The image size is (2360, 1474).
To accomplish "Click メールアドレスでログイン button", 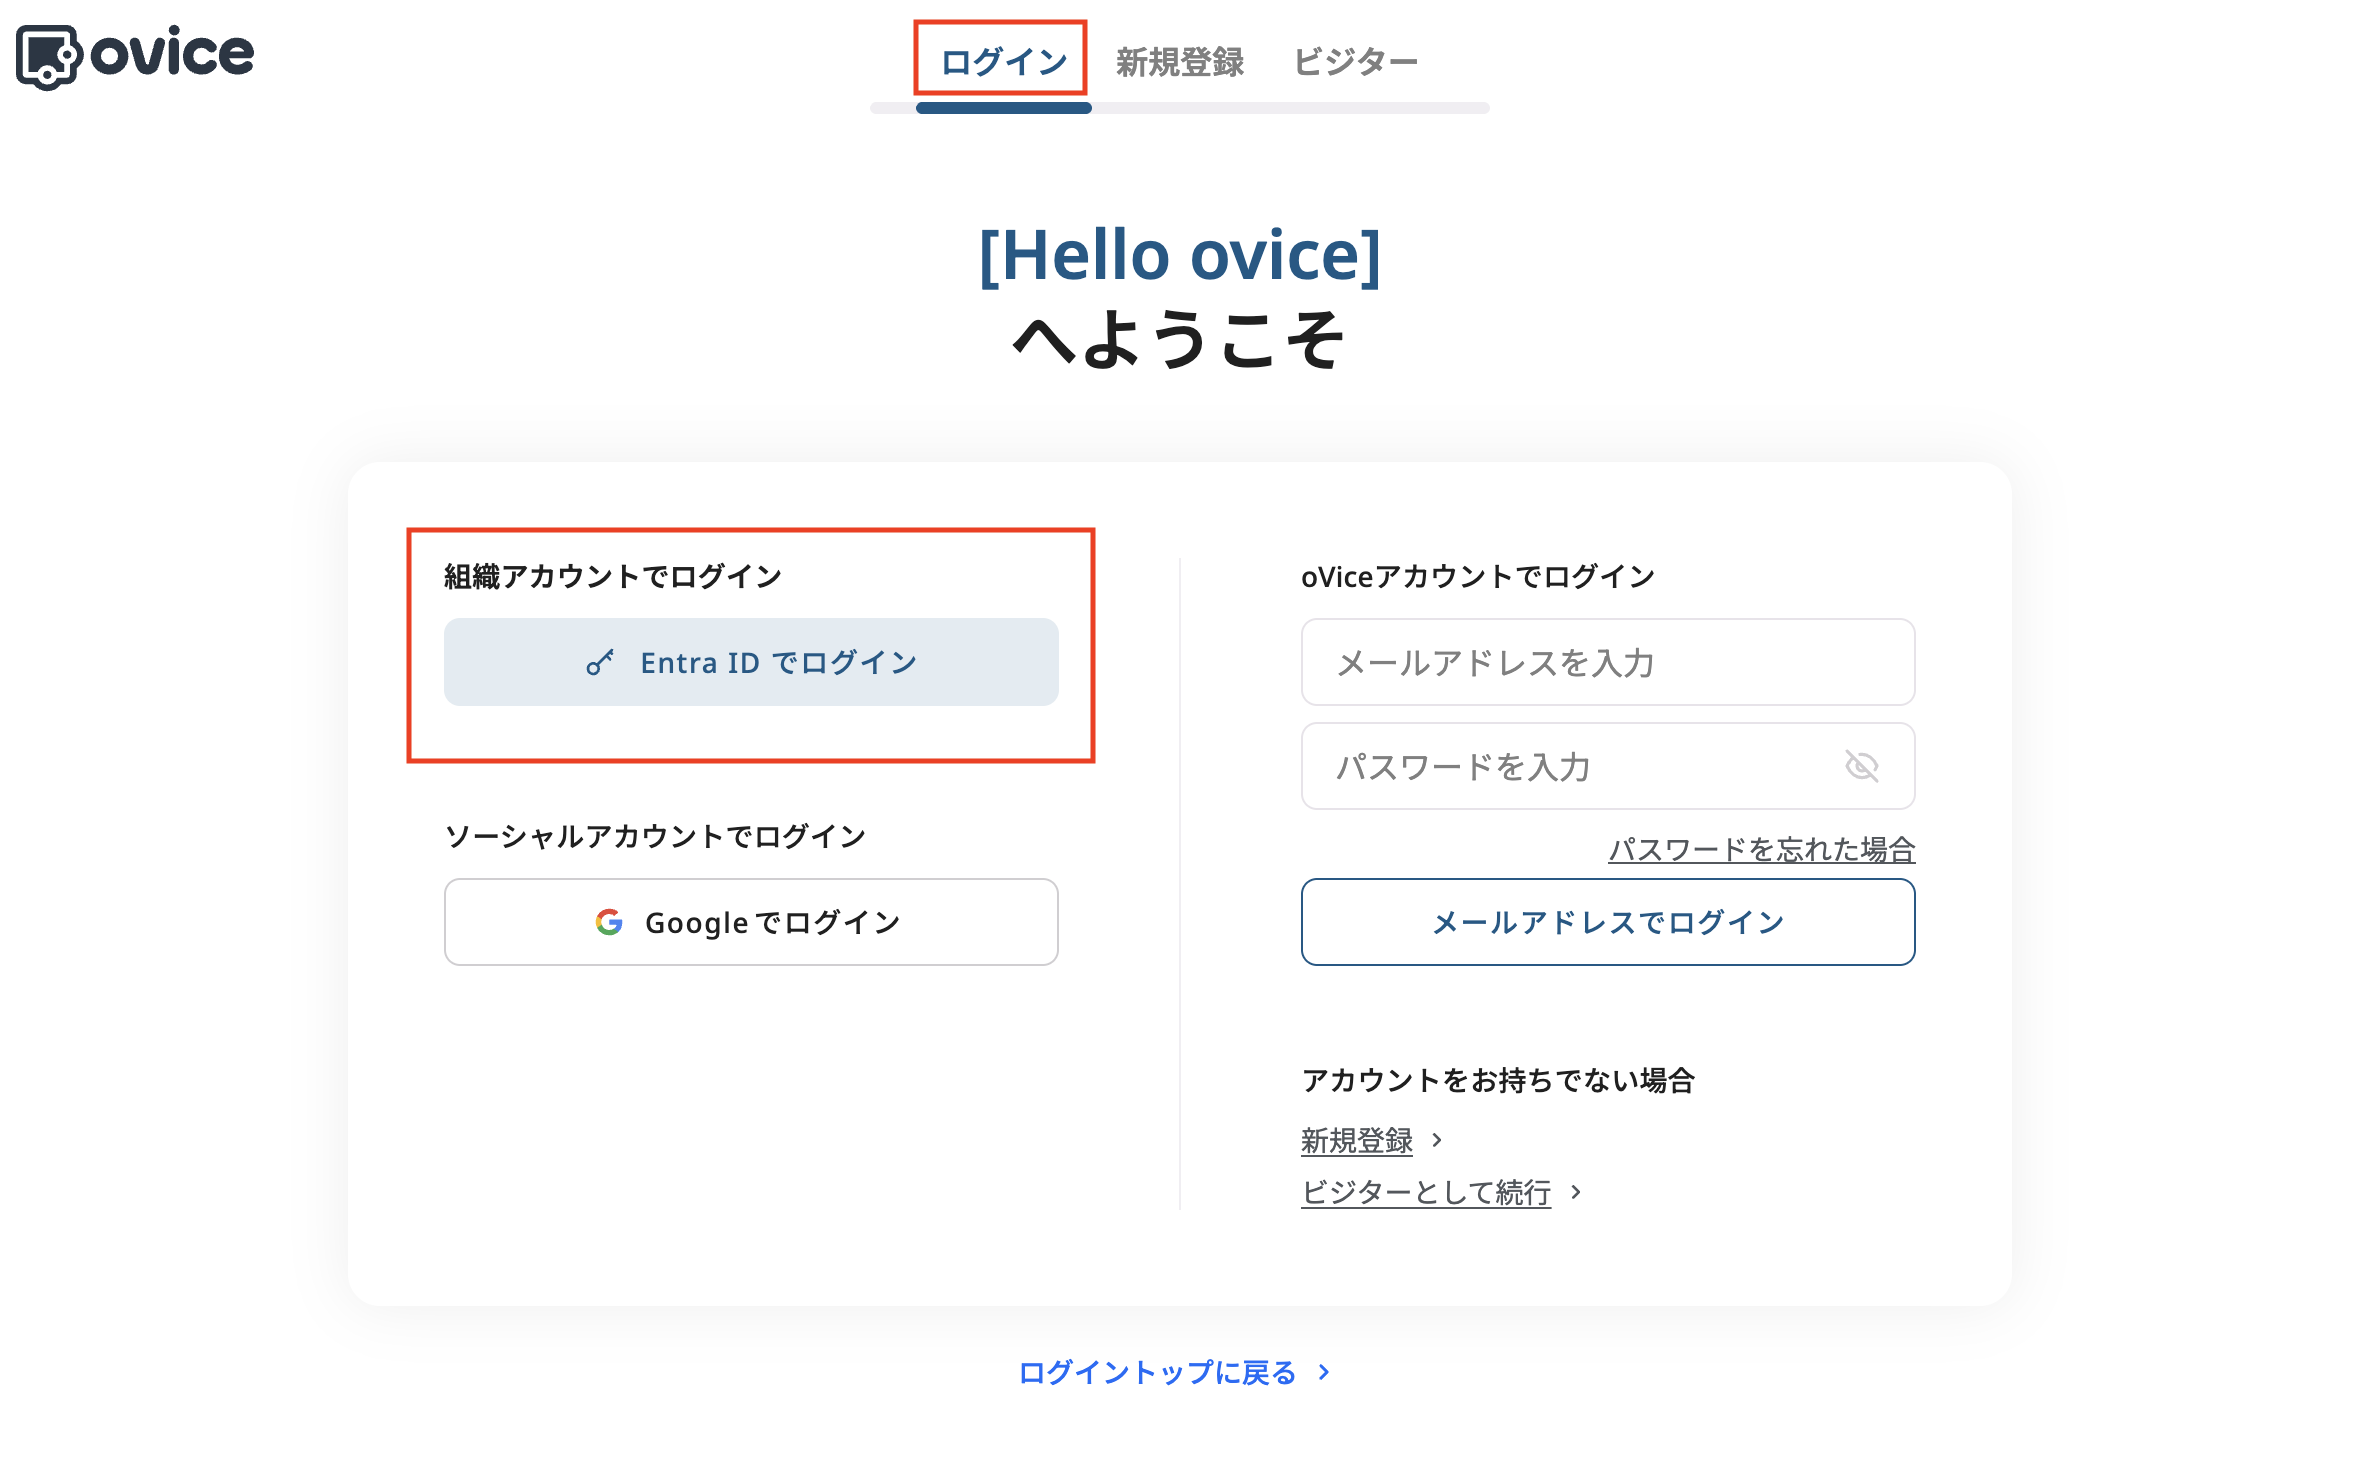I will [x=1608, y=922].
